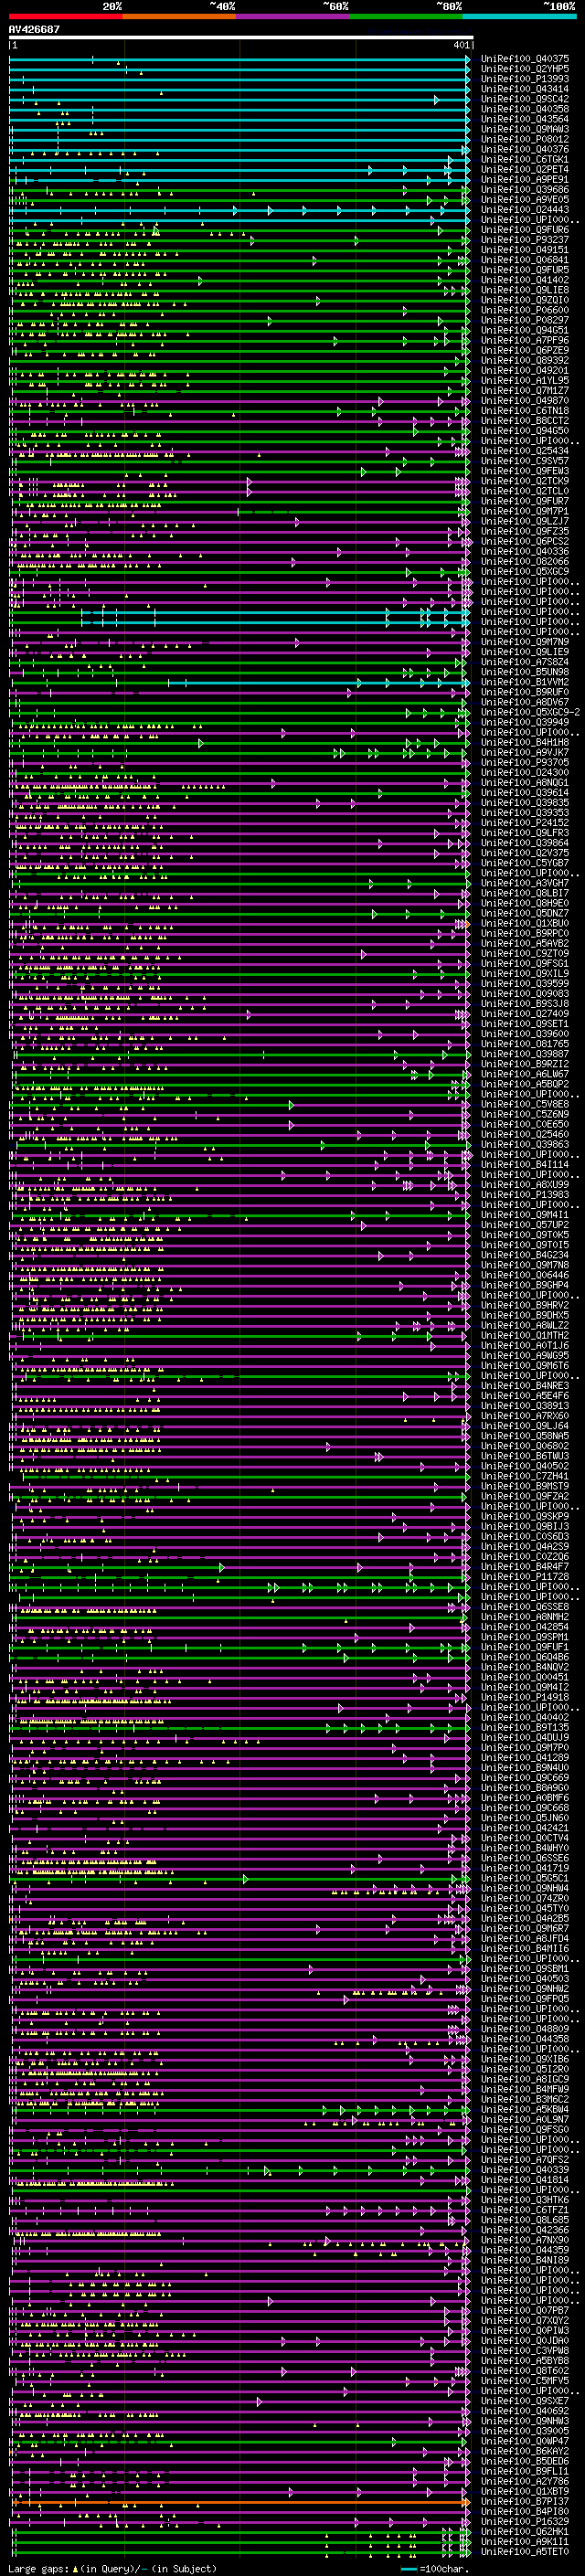The width and height of the screenshot is (585, 2576).
Task: Select UniRef100_B4I114 label
Action: pyautogui.click(x=525, y=1164)
